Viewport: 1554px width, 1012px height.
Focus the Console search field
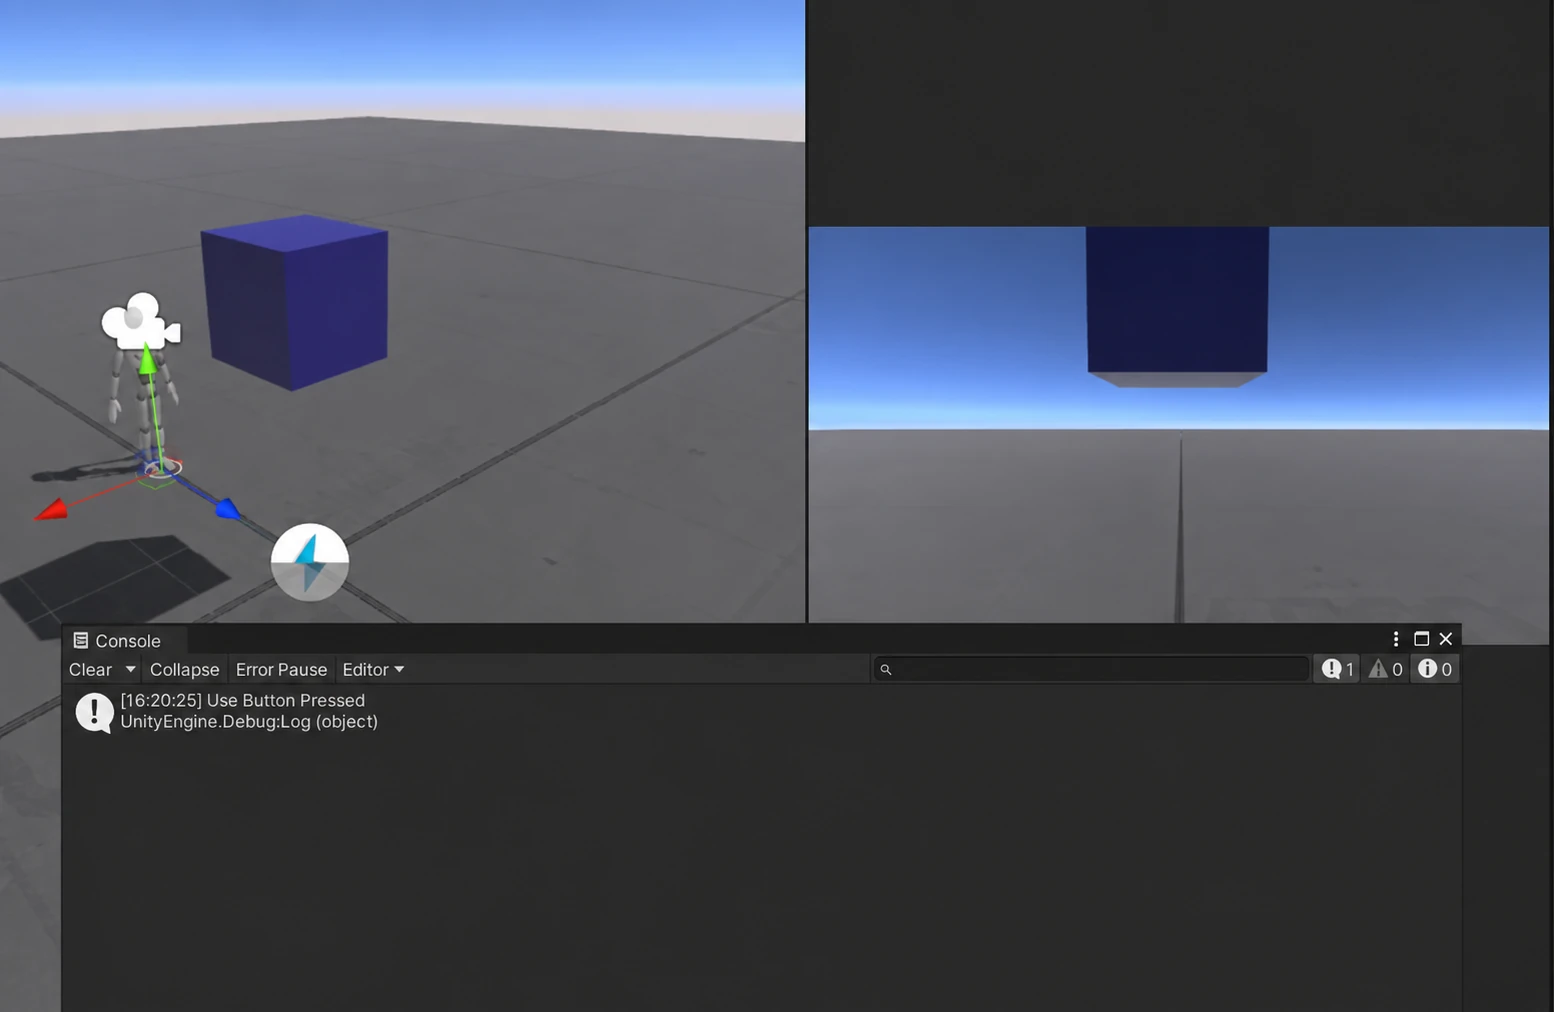[1091, 669]
